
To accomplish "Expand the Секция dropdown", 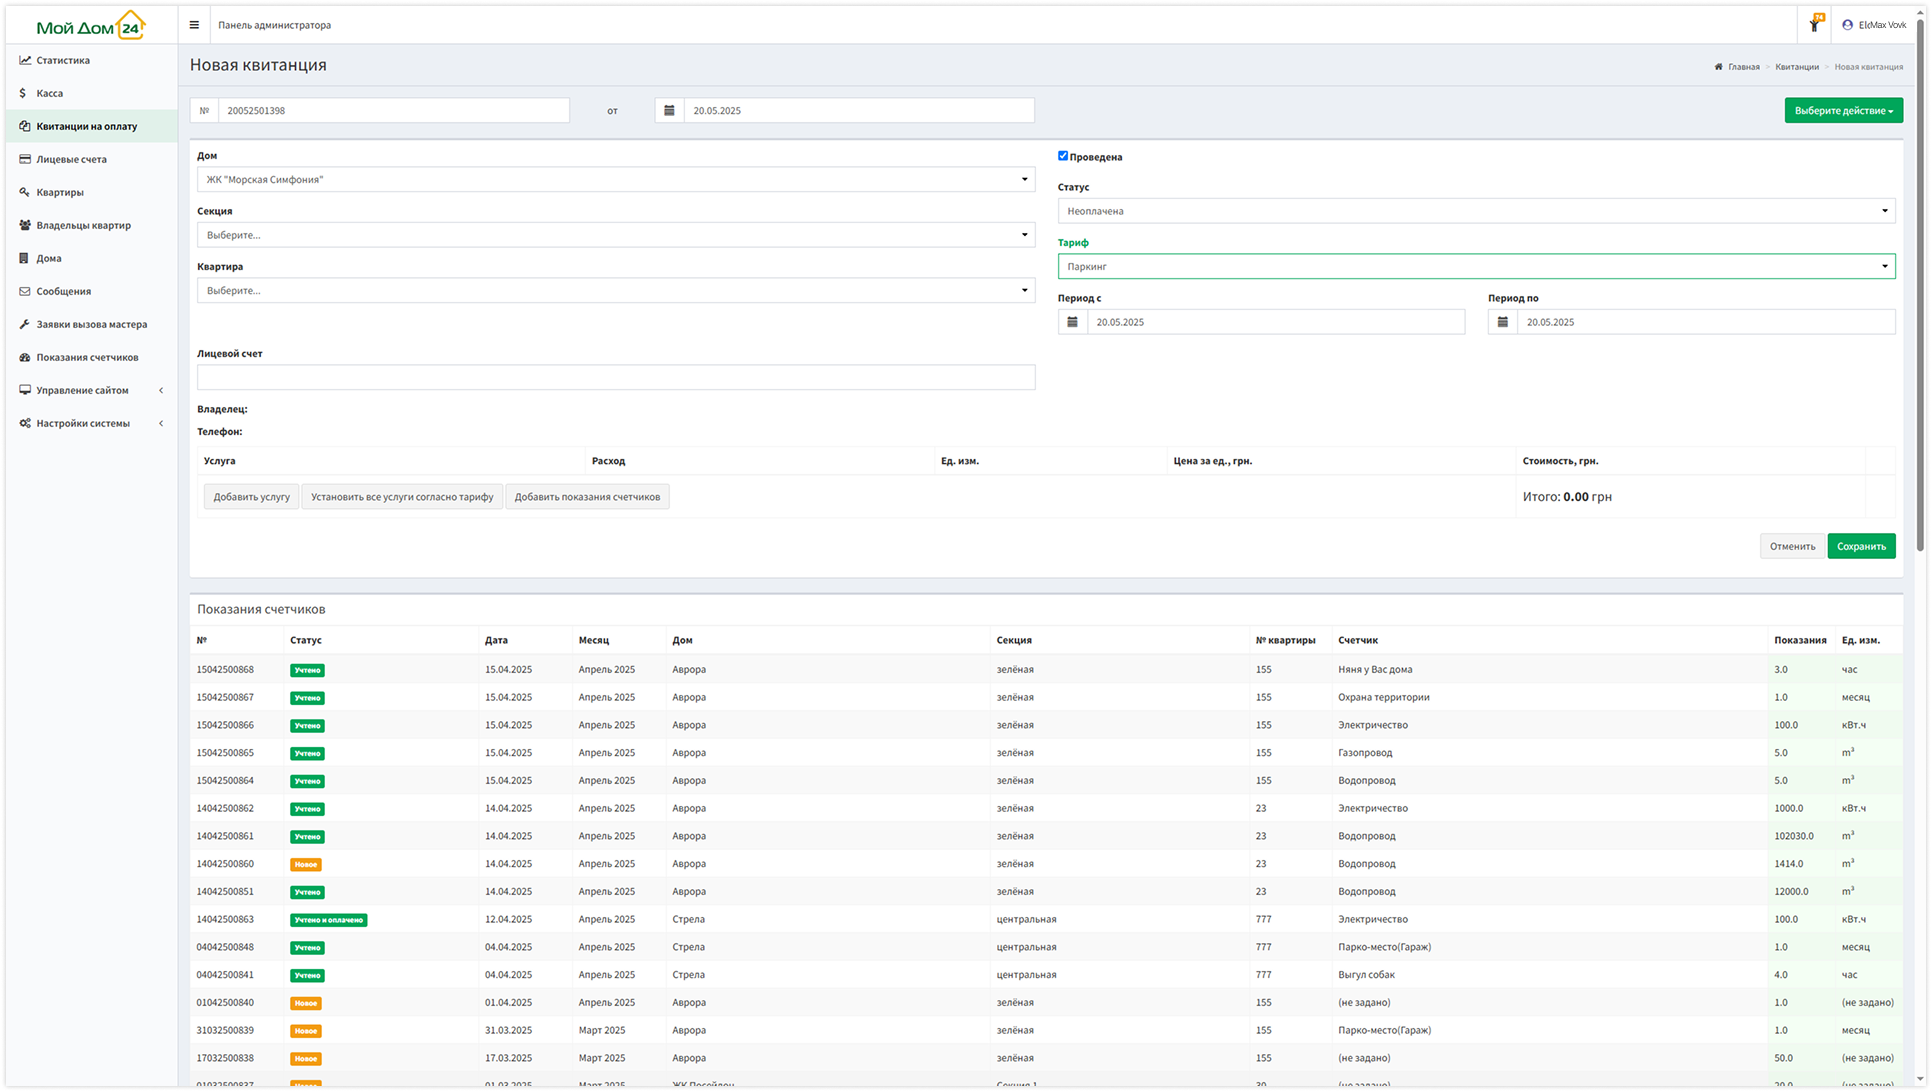I will [x=615, y=235].
